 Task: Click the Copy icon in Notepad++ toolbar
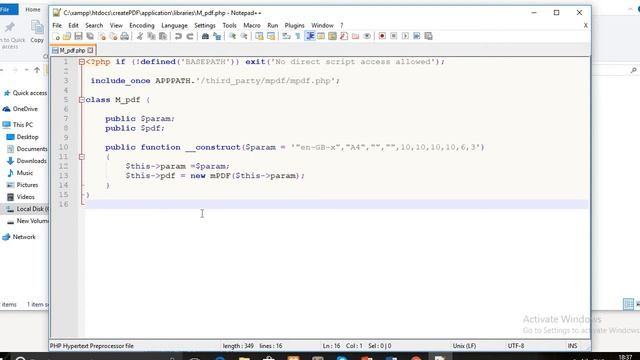point(151,36)
